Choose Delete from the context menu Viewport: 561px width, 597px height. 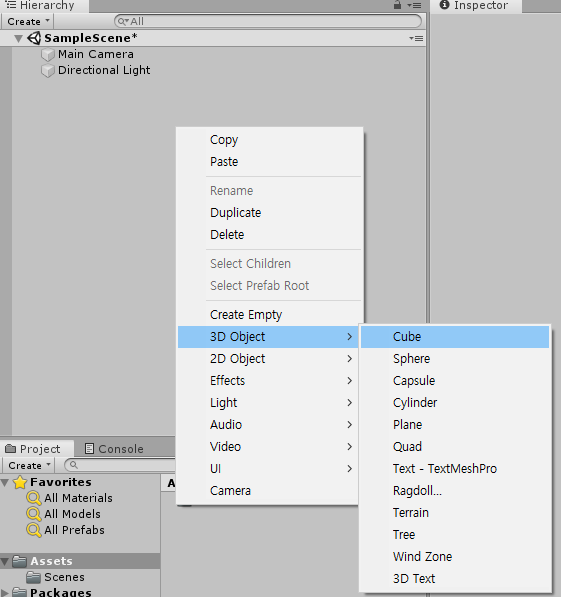270,235
